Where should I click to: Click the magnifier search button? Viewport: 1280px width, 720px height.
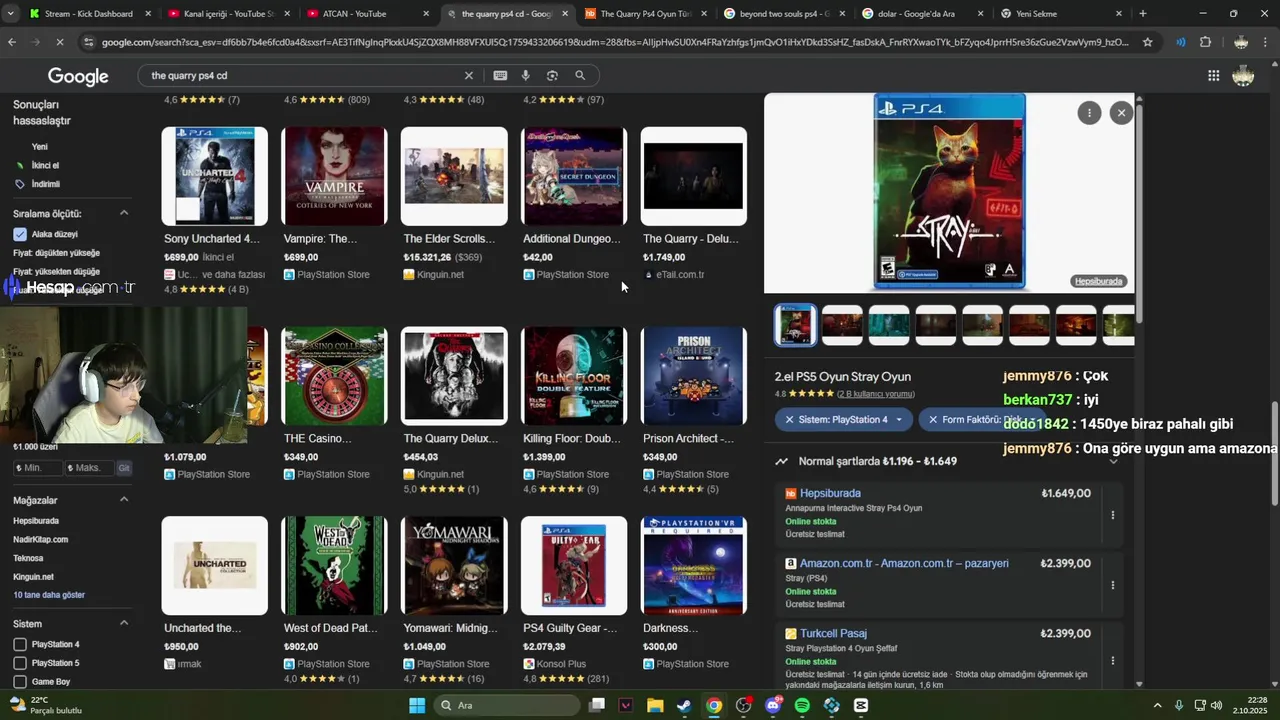tap(580, 75)
